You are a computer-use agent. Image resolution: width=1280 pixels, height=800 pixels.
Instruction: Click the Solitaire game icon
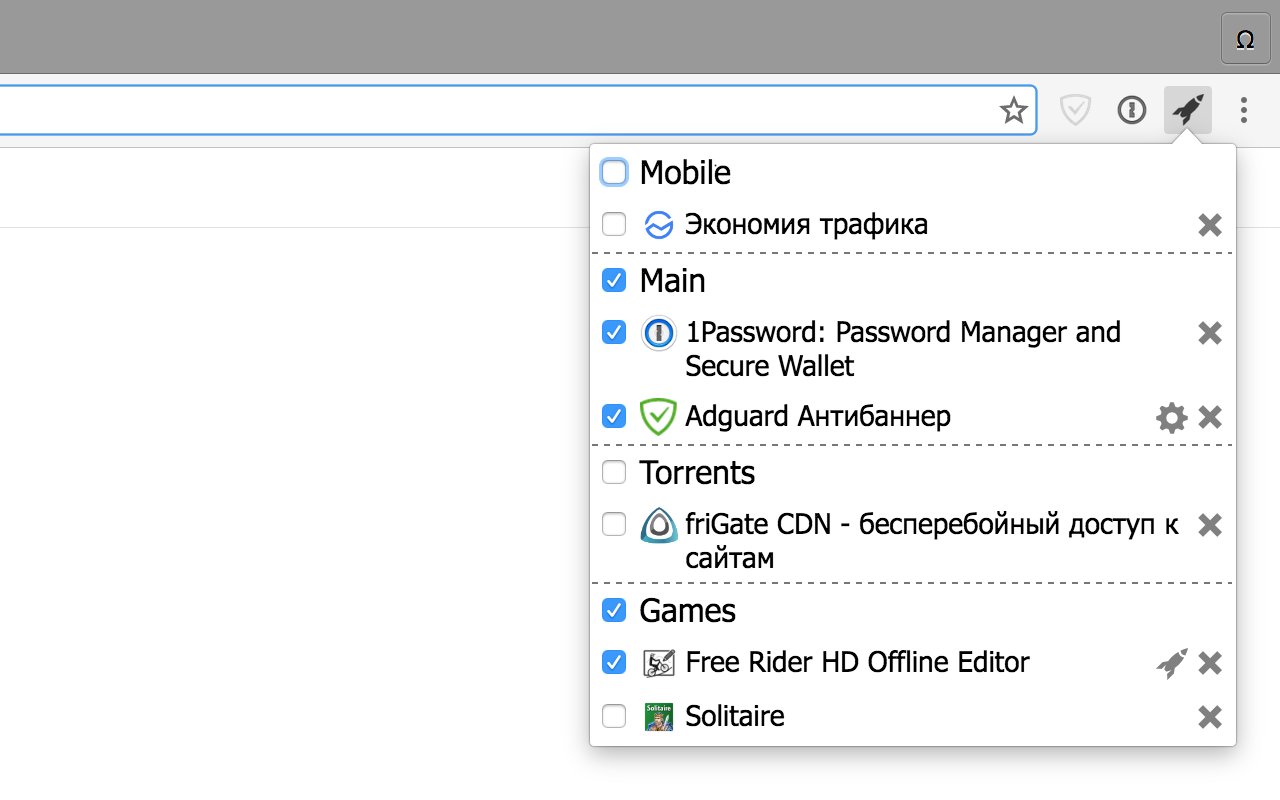(658, 717)
